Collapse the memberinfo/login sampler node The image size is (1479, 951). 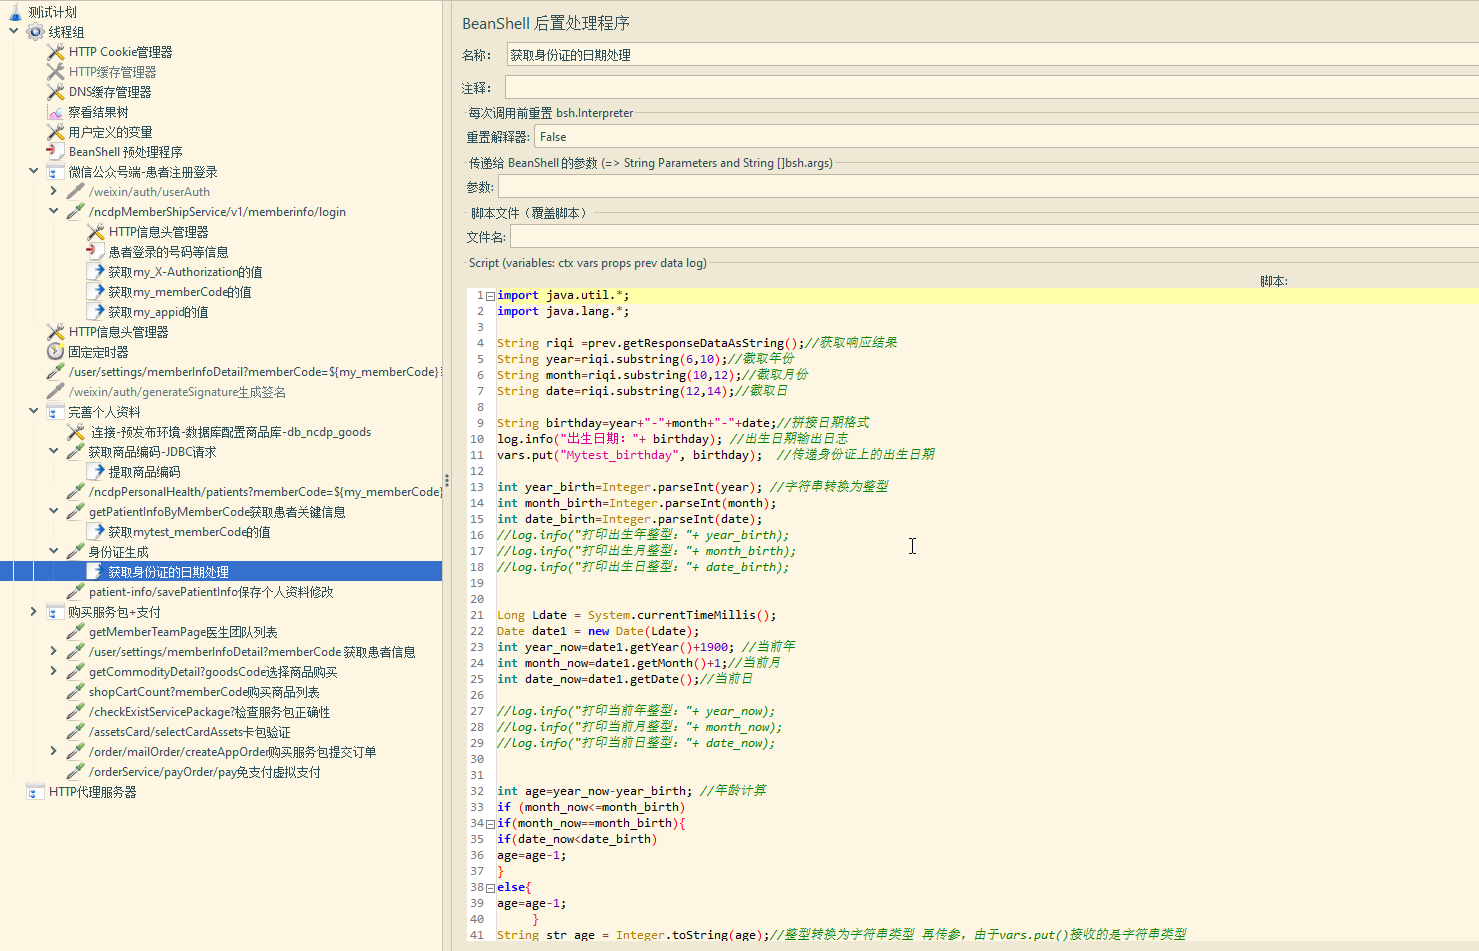[54, 211]
